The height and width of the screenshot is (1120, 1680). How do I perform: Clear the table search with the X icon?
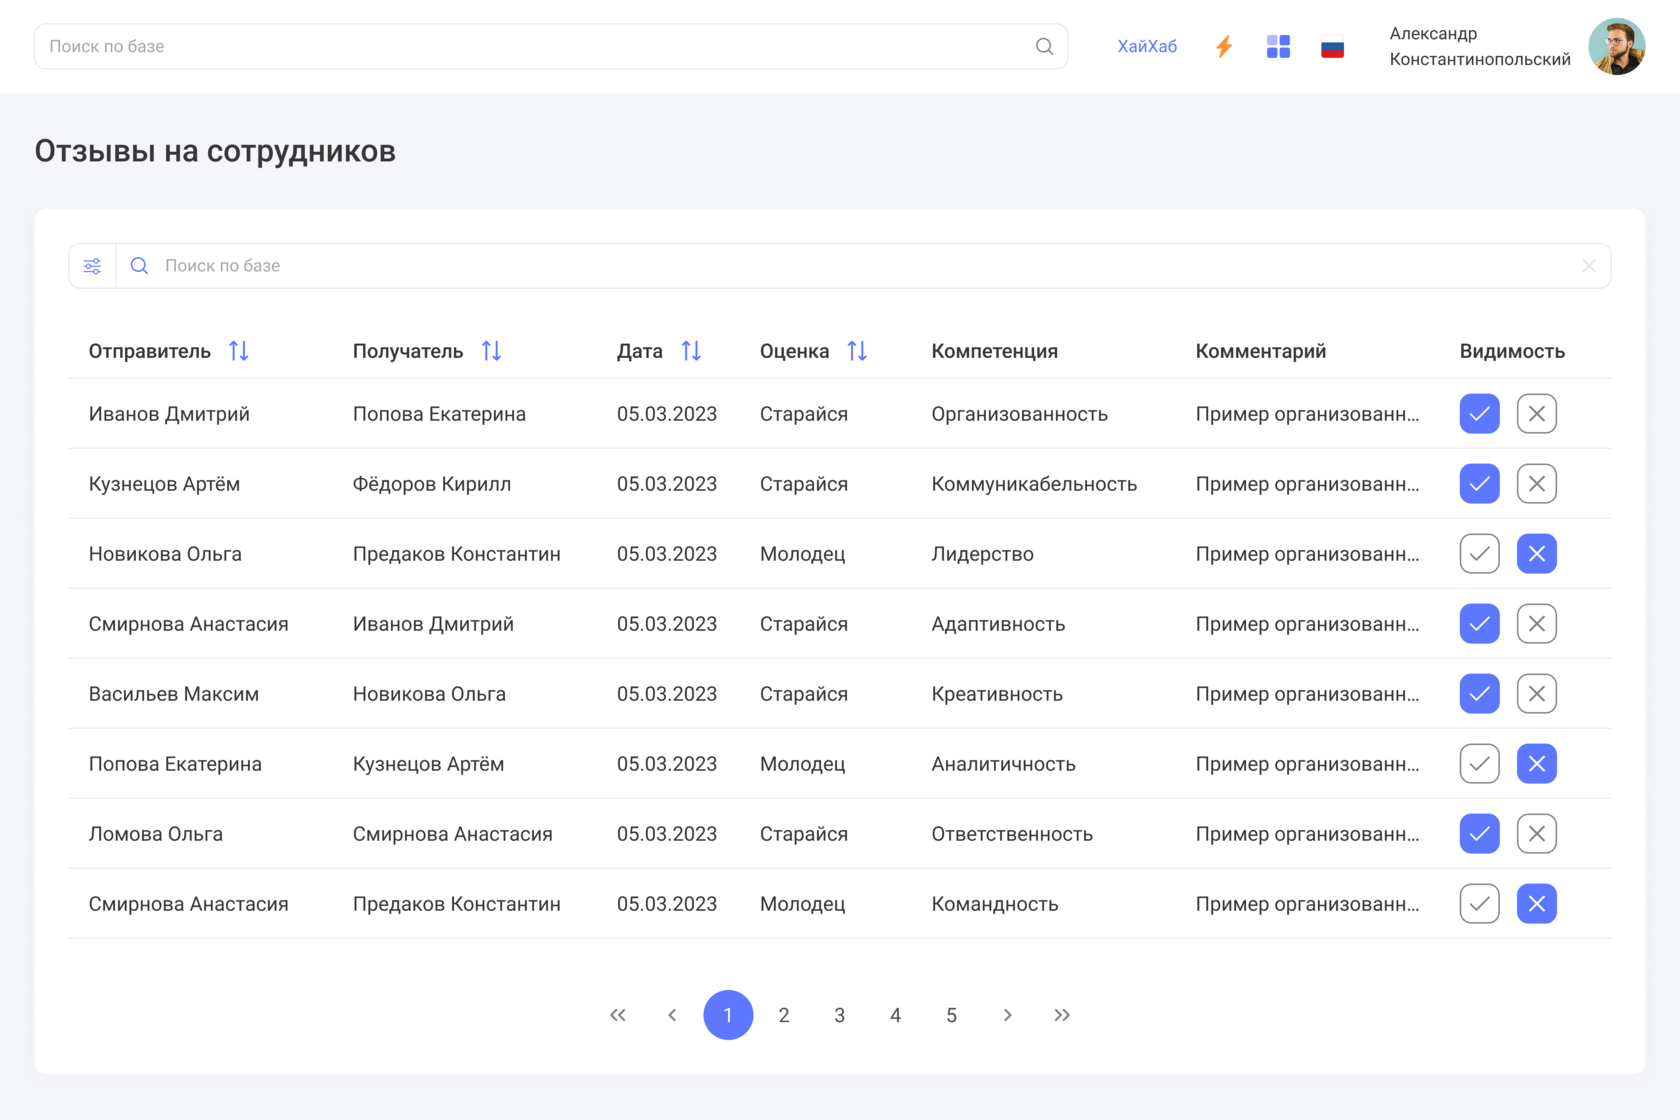1589,266
